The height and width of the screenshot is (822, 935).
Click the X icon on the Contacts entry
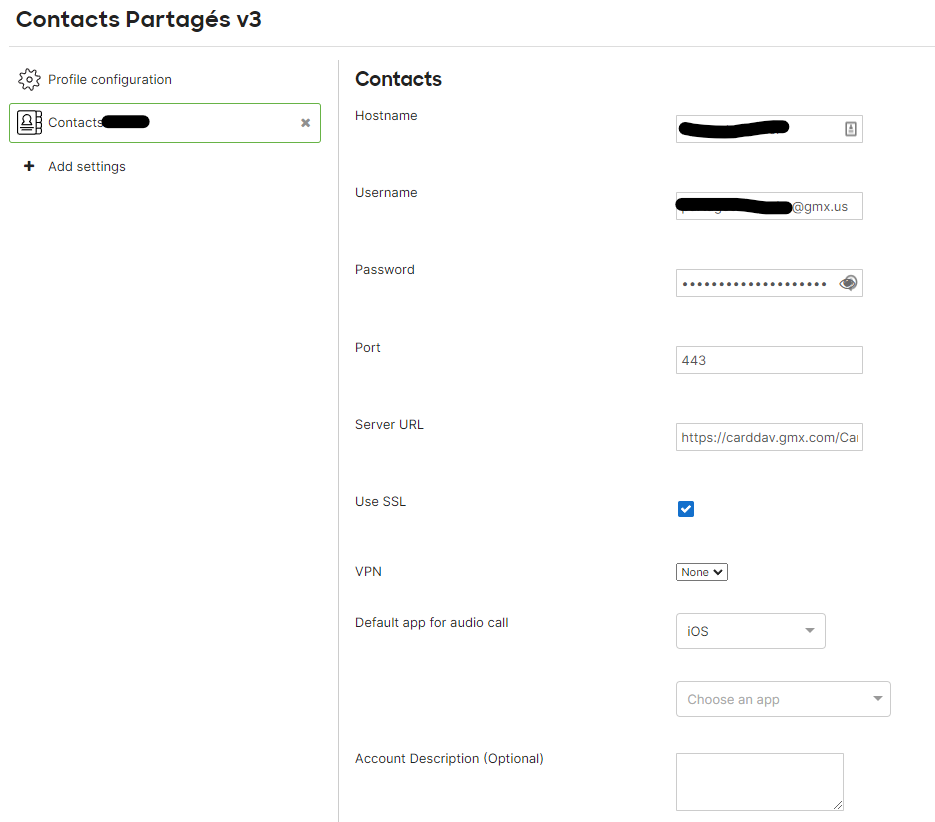pos(305,122)
